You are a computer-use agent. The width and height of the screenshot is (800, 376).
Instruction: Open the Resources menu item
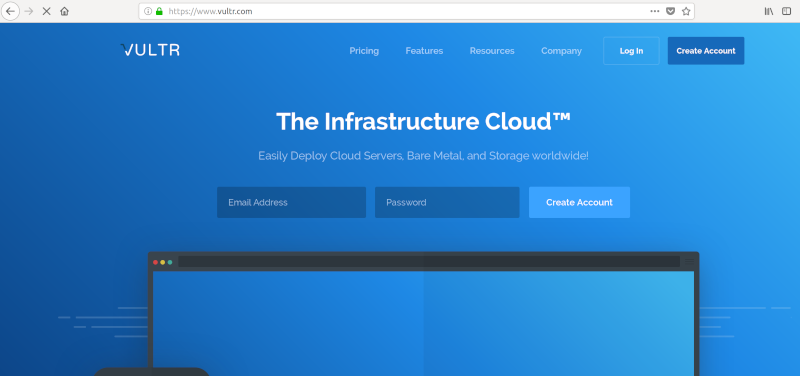492,51
